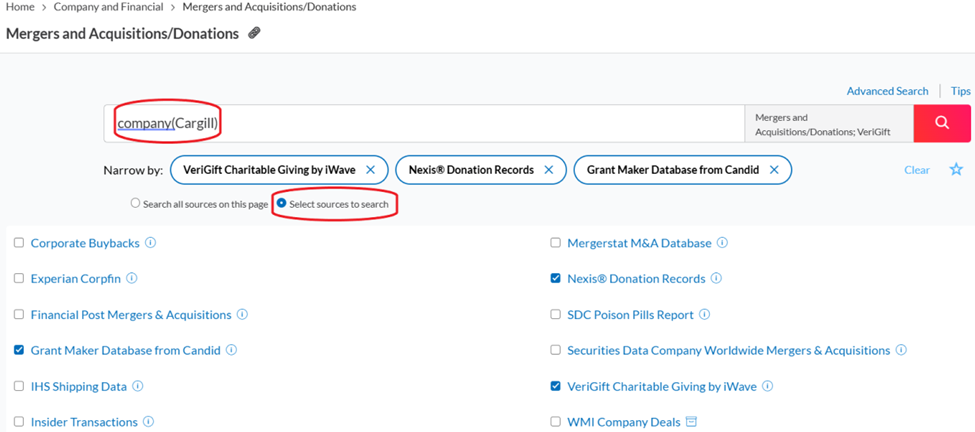The height and width of the screenshot is (432, 975).
Task: Check the WMI Company Deals checkbox
Action: click(x=555, y=422)
